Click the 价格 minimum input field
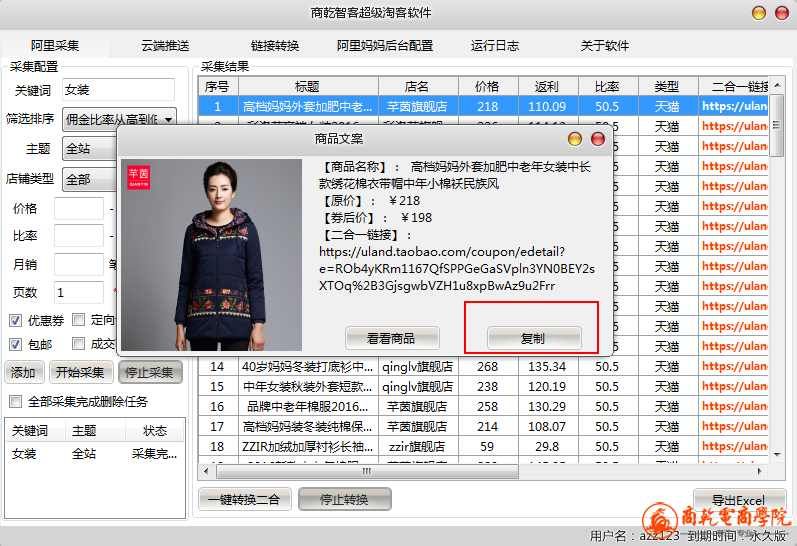The height and width of the screenshot is (546, 797). (79, 208)
